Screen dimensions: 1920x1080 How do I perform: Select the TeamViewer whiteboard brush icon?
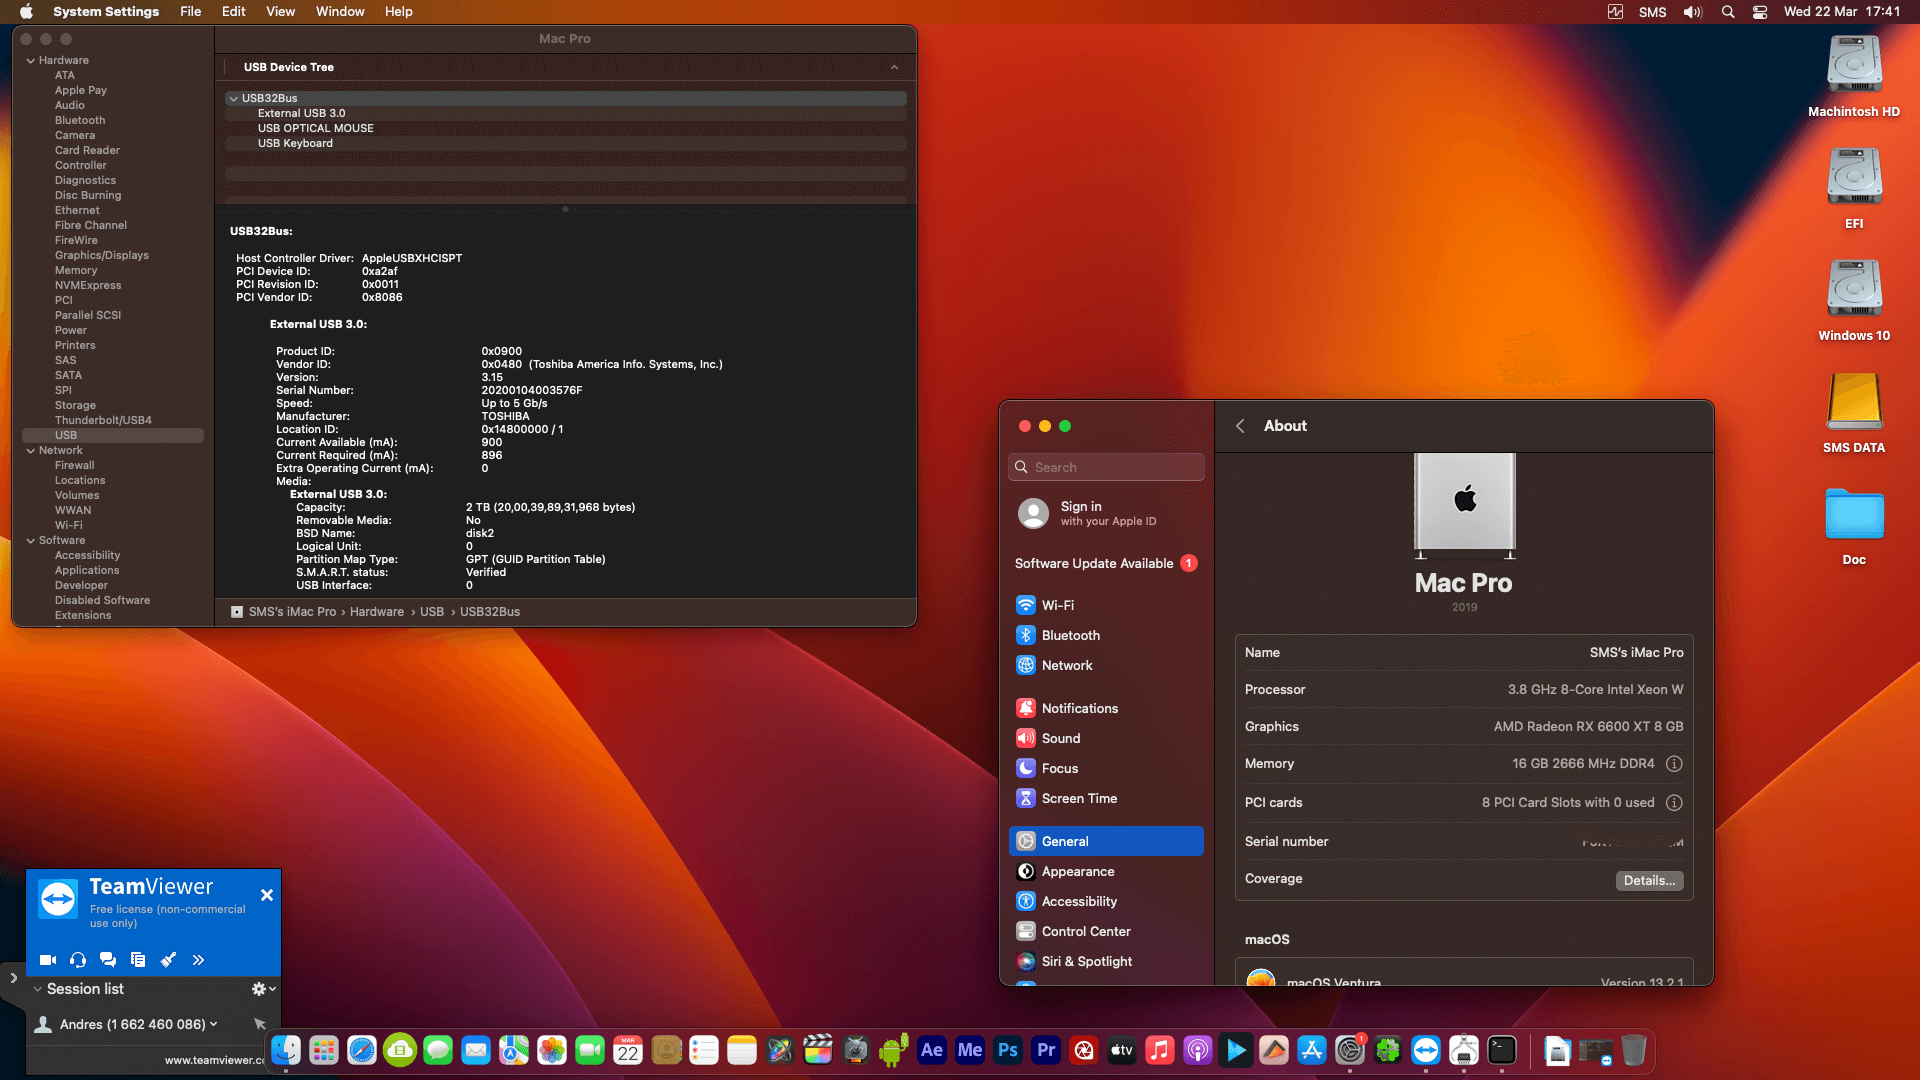coord(168,959)
